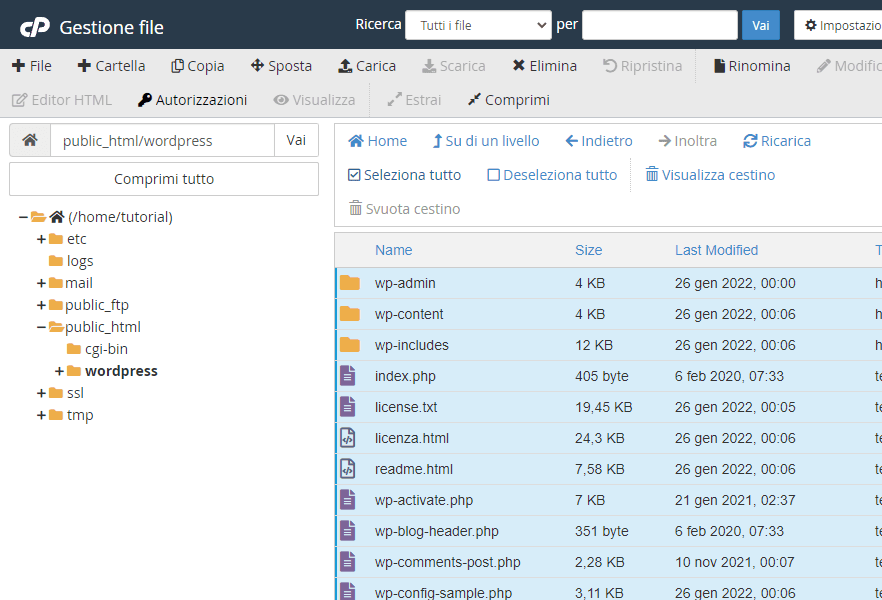Collapse the /home/tutorial root node

tap(23, 217)
